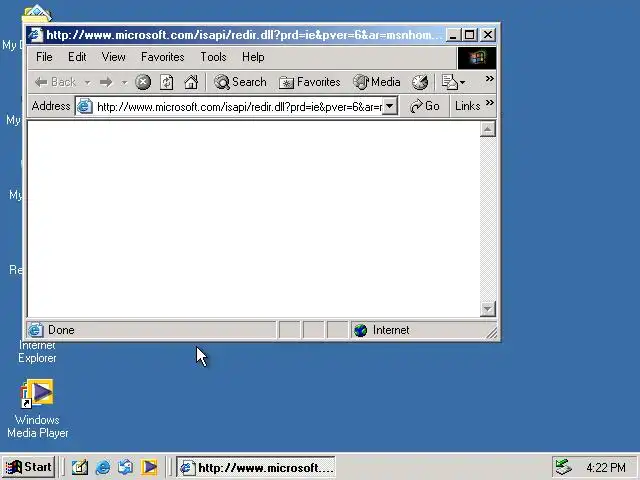
Task: Open the address bar dropdown list
Action: (x=390, y=106)
